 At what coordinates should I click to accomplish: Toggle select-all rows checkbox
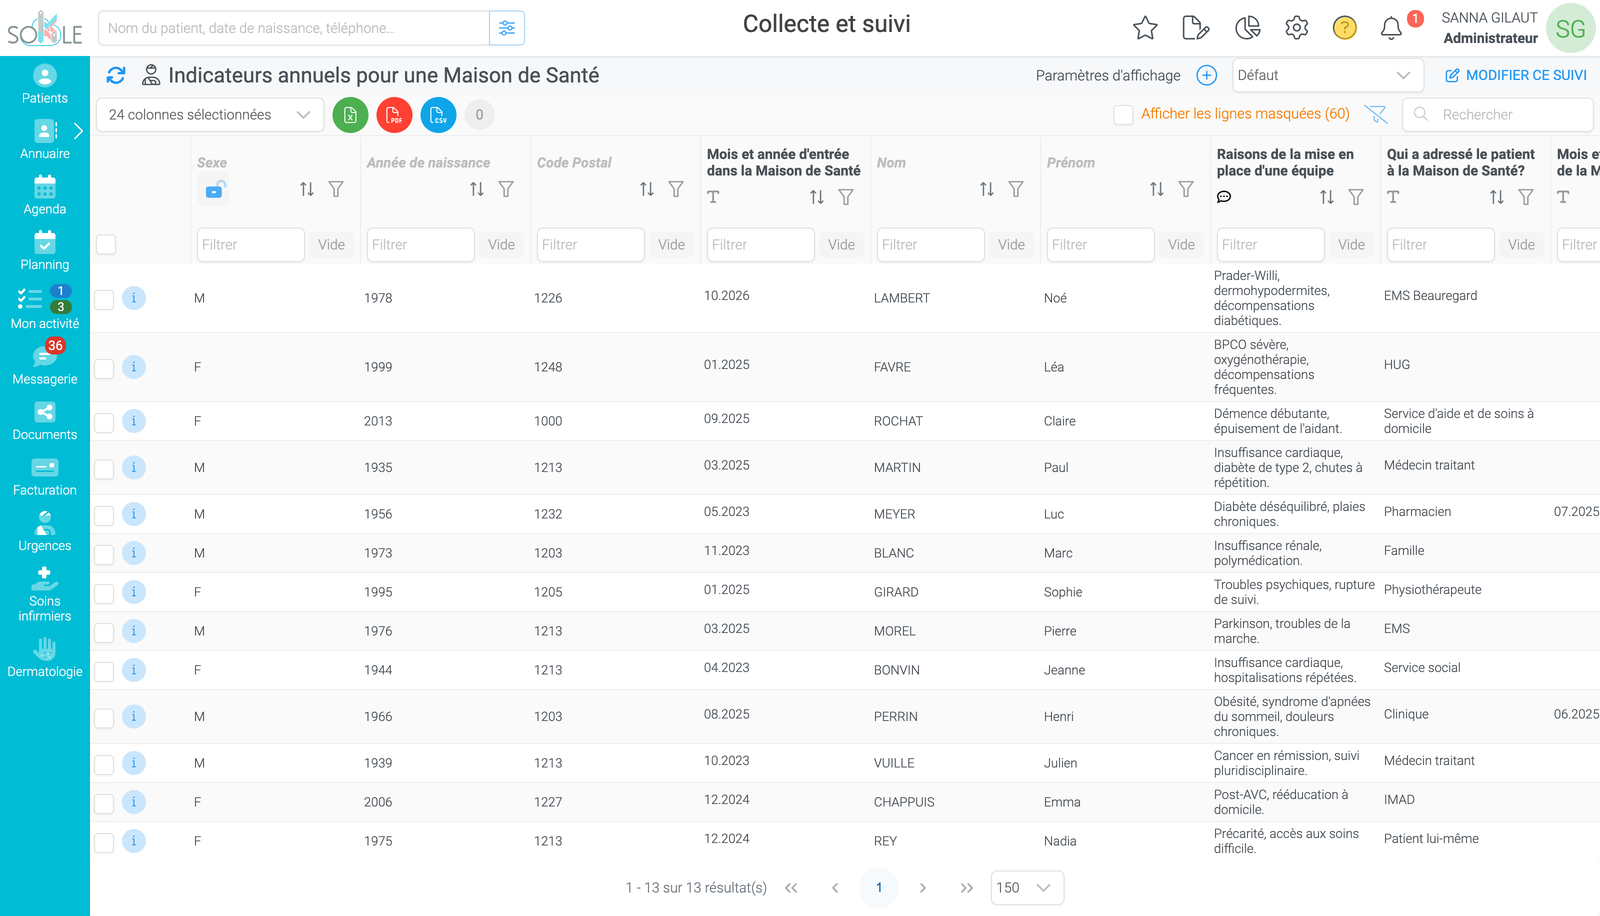(106, 244)
